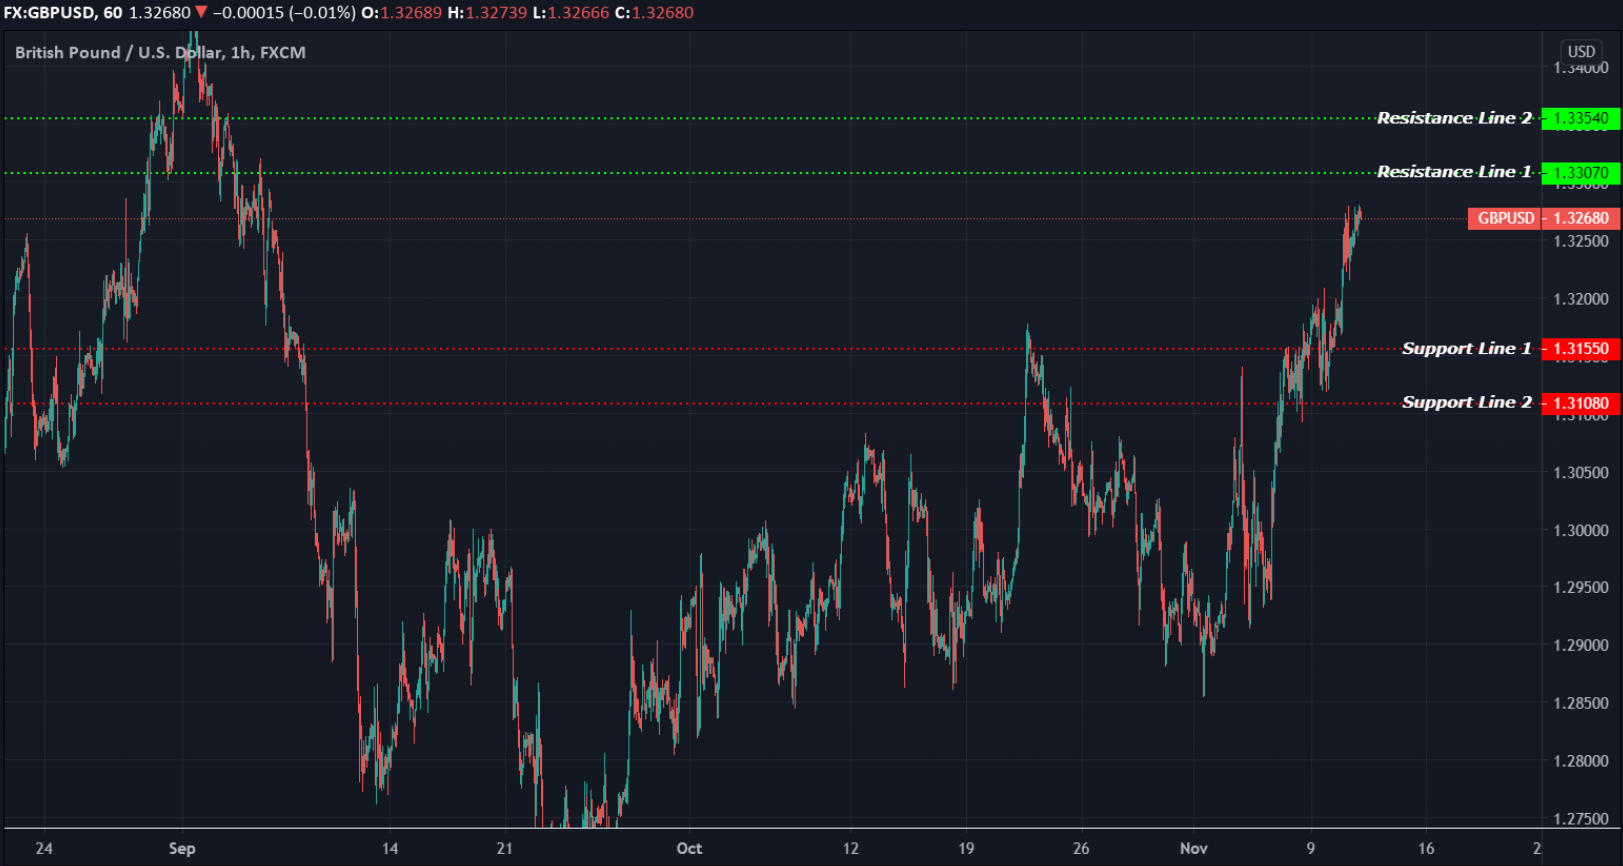
Task: Select the Support Line 1 label
Action: point(1466,348)
